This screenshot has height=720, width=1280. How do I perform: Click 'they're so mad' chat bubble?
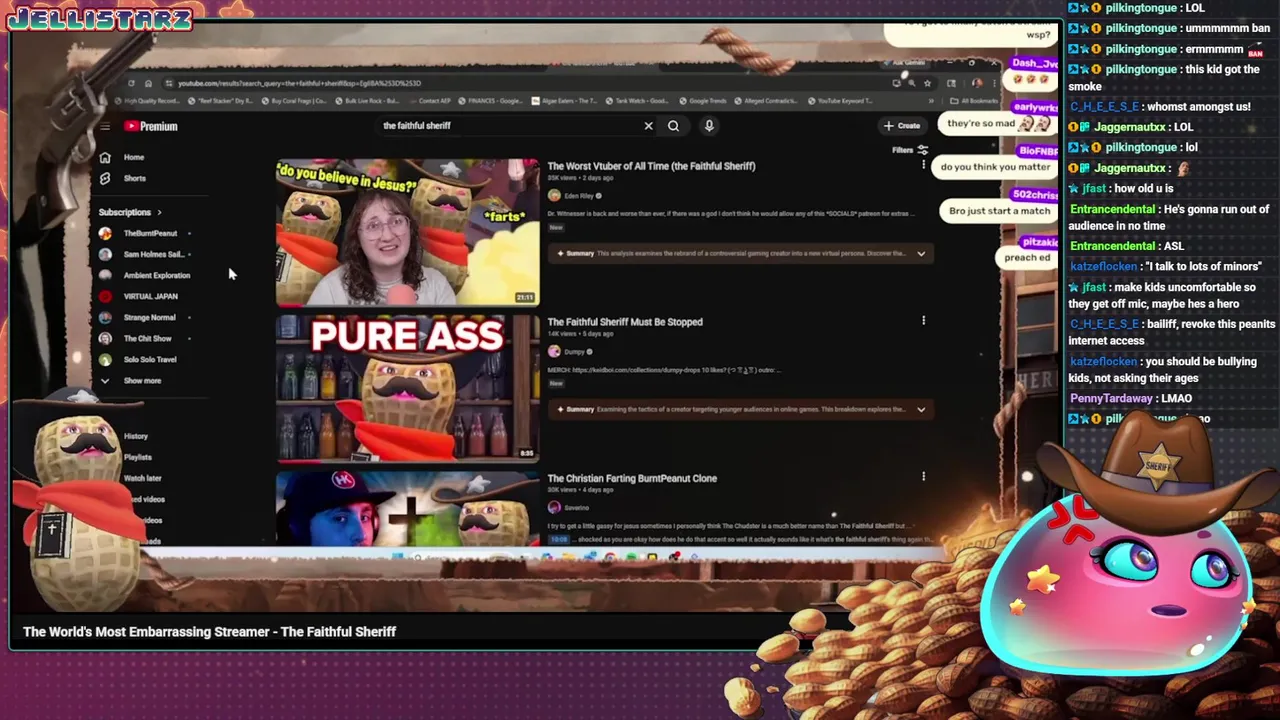click(998, 124)
